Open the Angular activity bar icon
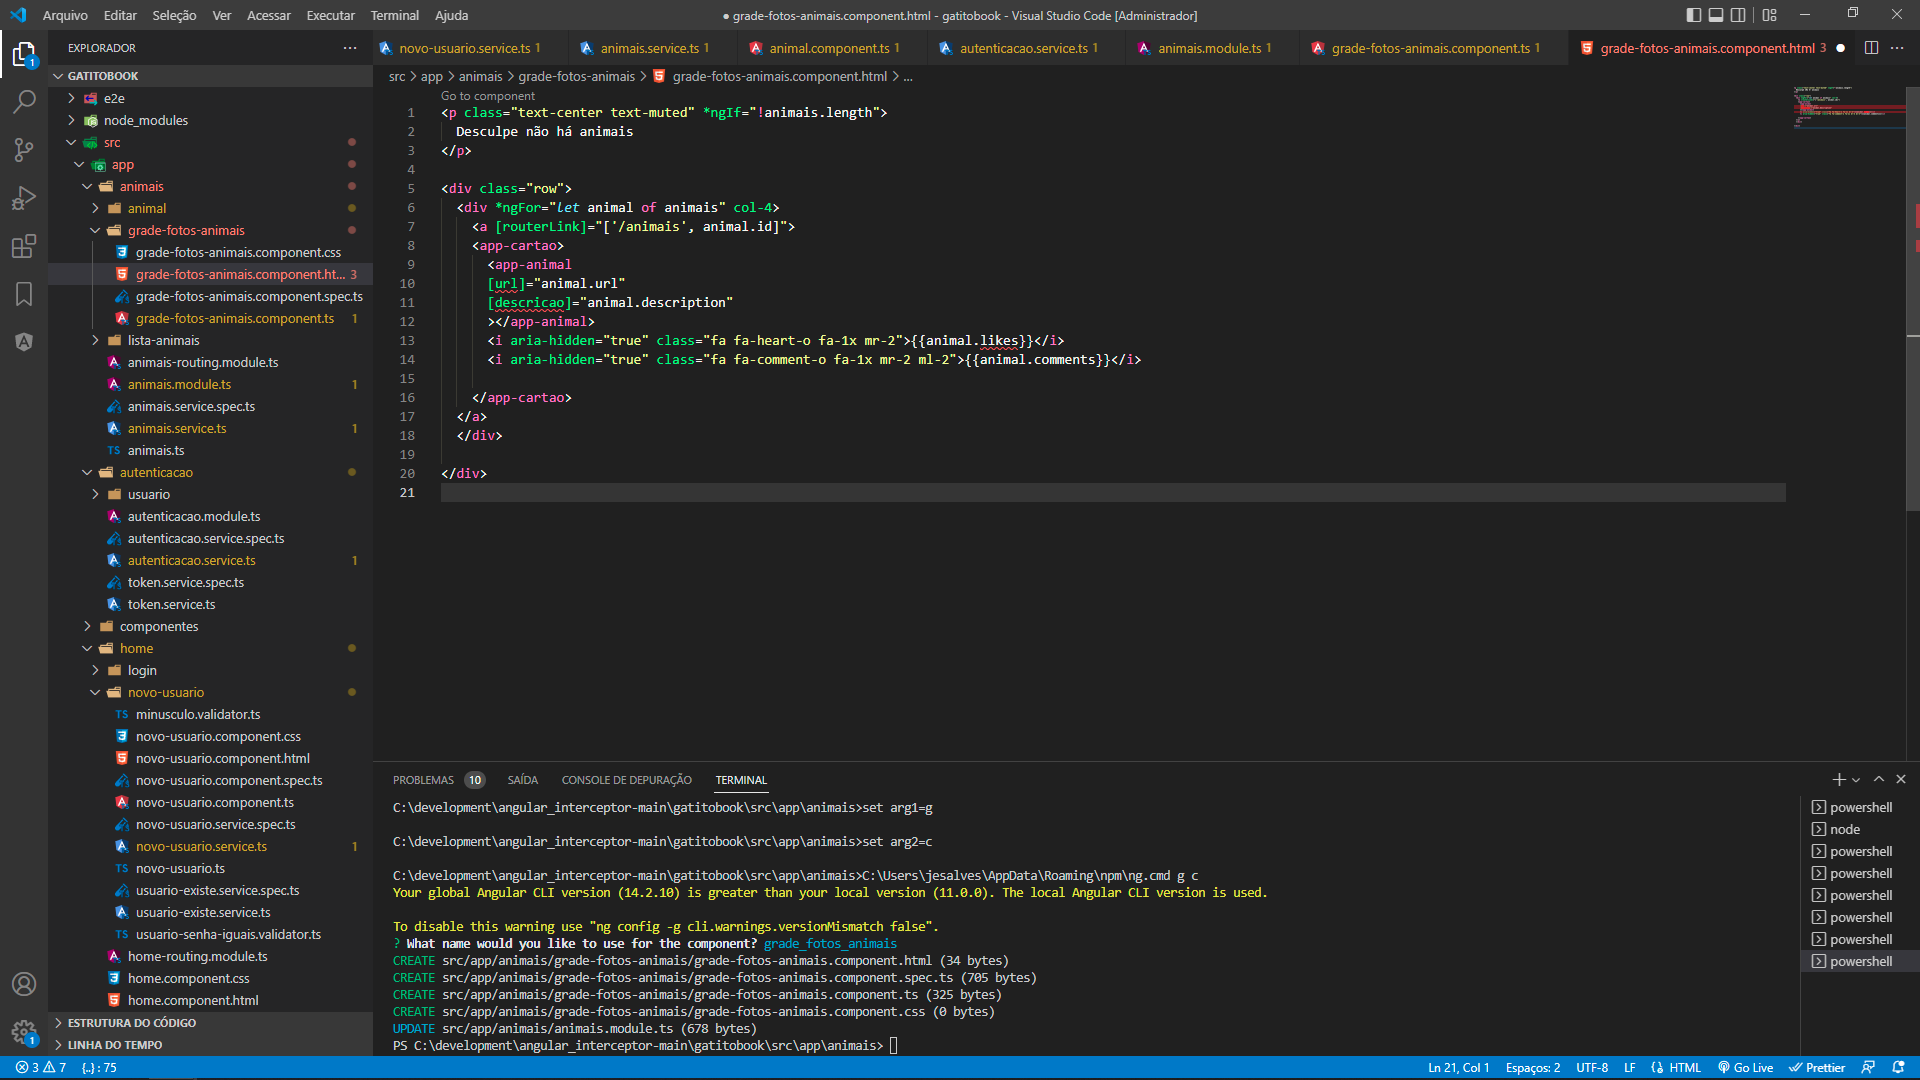Image resolution: width=1920 pixels, height=1080 pixels. pyautogui.click(x=24, y=342)
